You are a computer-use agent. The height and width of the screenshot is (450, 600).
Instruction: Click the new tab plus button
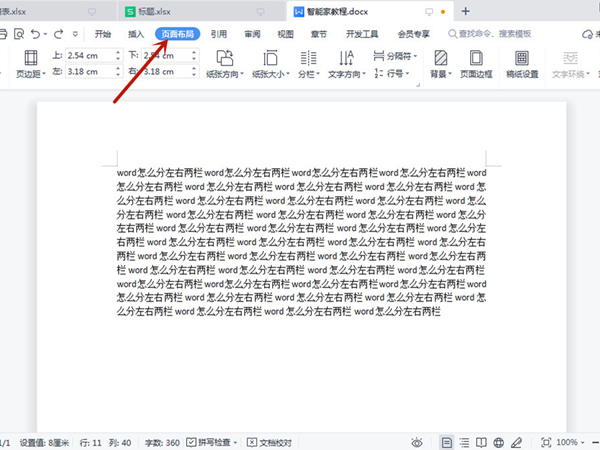tap(466, 10)
